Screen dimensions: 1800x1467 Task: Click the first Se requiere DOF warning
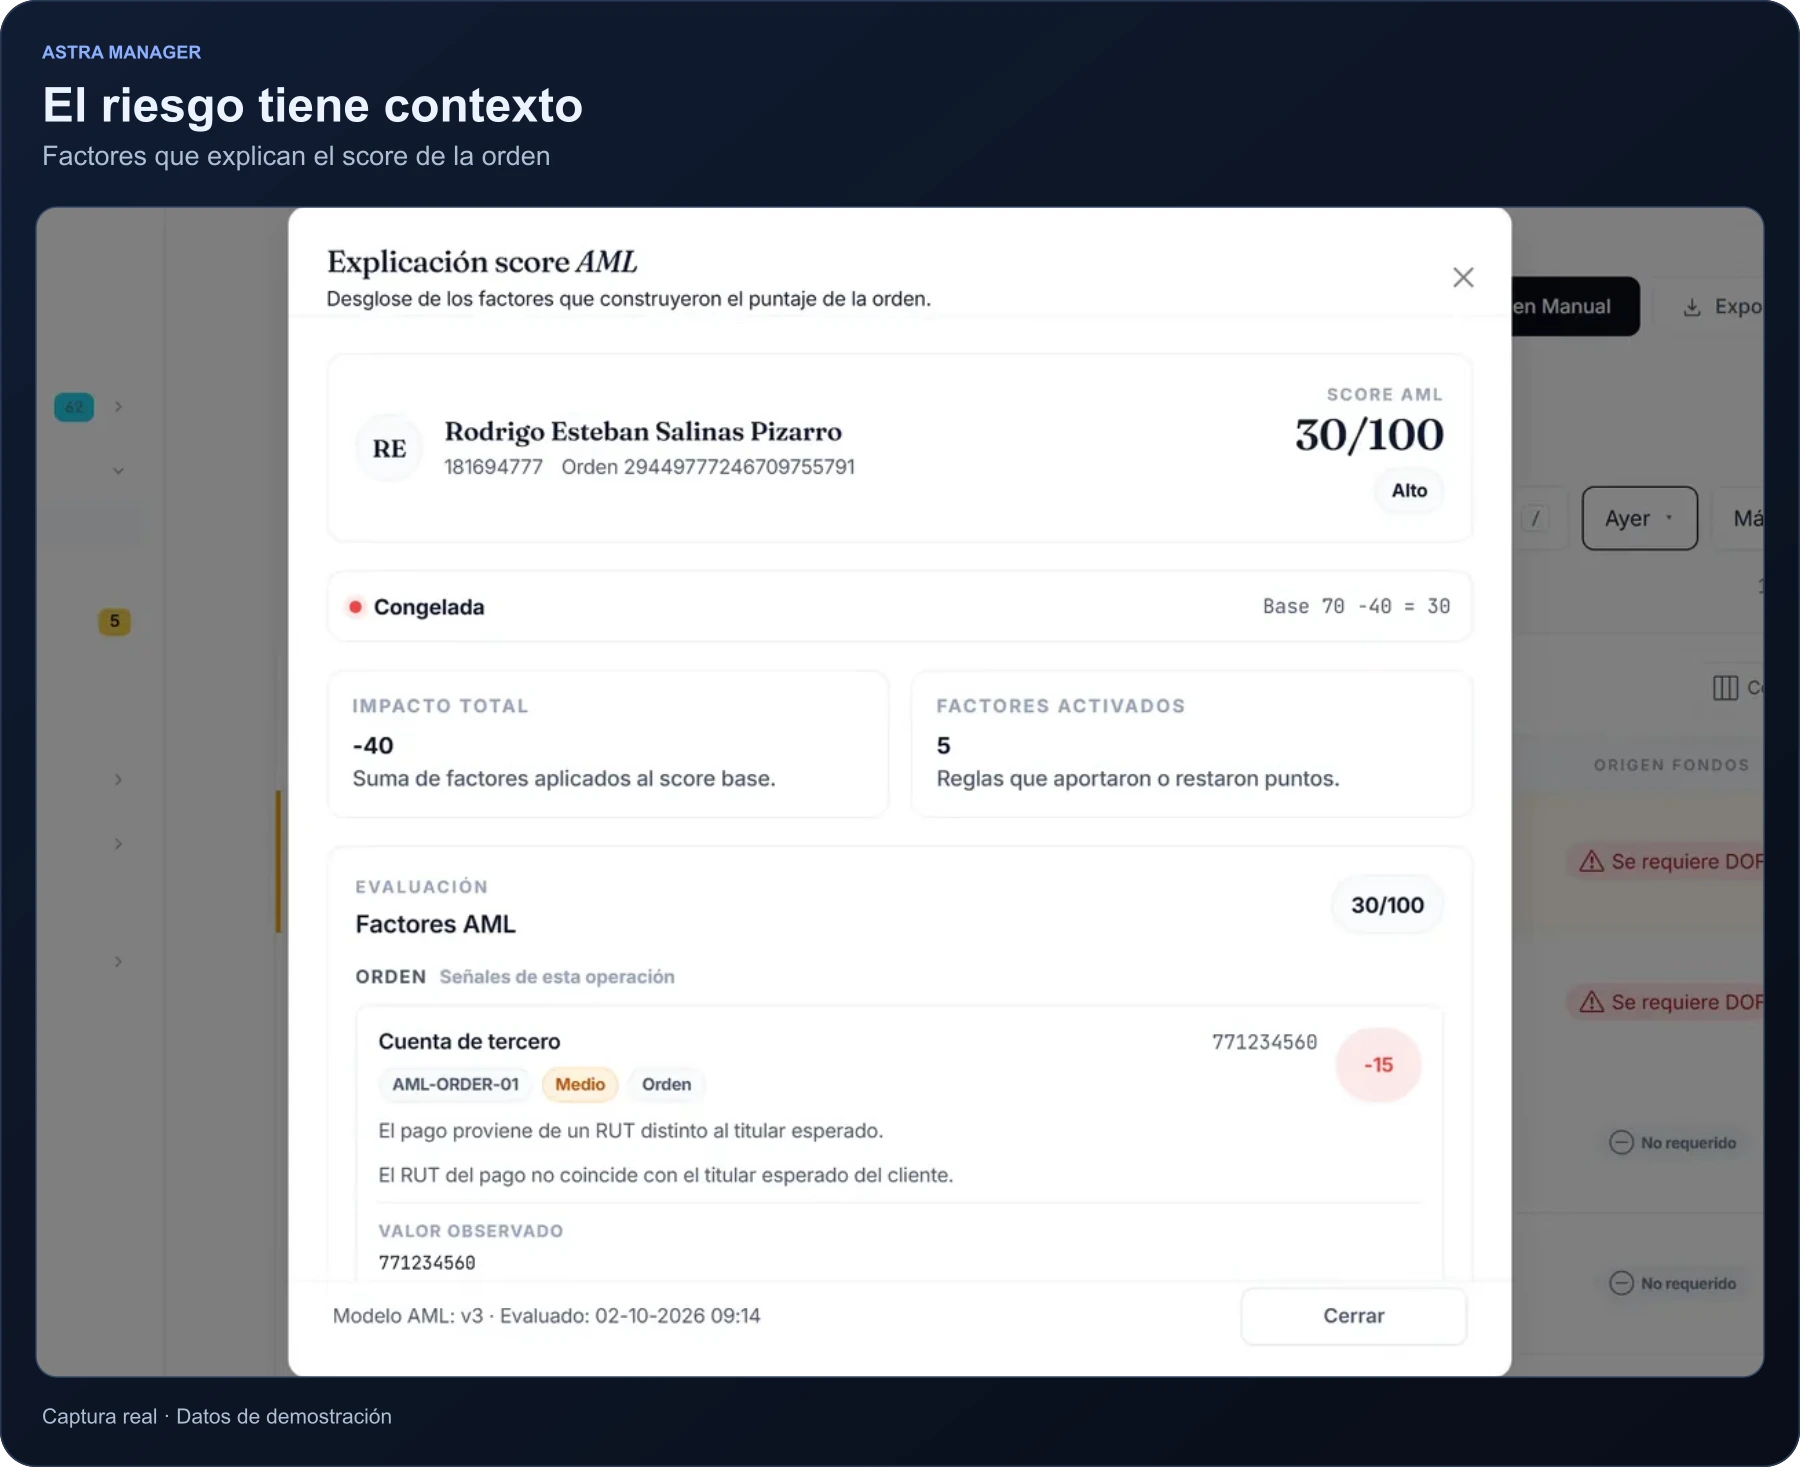click(x=1671, y=861)
